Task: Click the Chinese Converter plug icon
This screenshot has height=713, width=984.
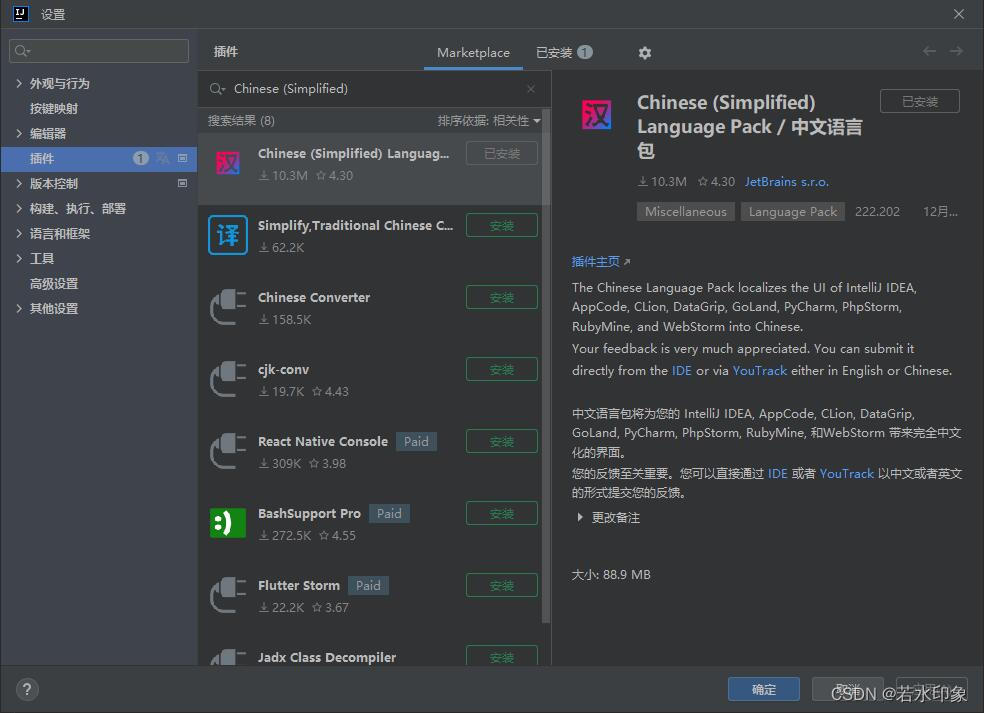Action: click(228, 307)
